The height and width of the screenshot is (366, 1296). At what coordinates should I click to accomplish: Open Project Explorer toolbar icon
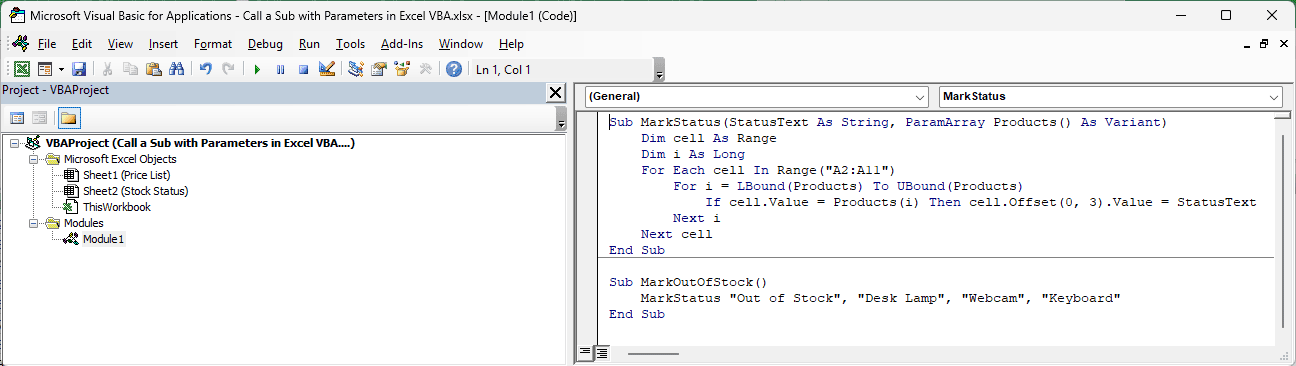click(356, 69)
